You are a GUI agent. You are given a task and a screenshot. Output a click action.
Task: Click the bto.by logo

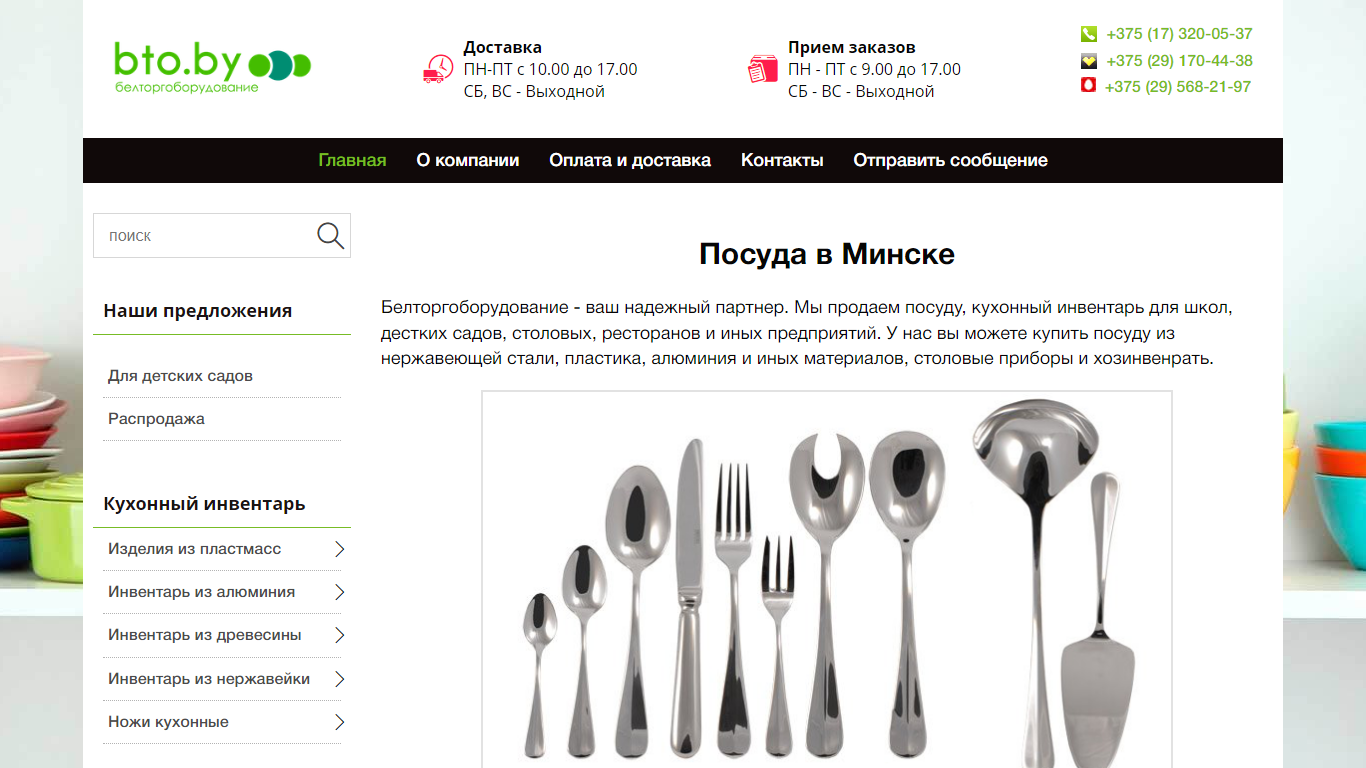(212, 68)
